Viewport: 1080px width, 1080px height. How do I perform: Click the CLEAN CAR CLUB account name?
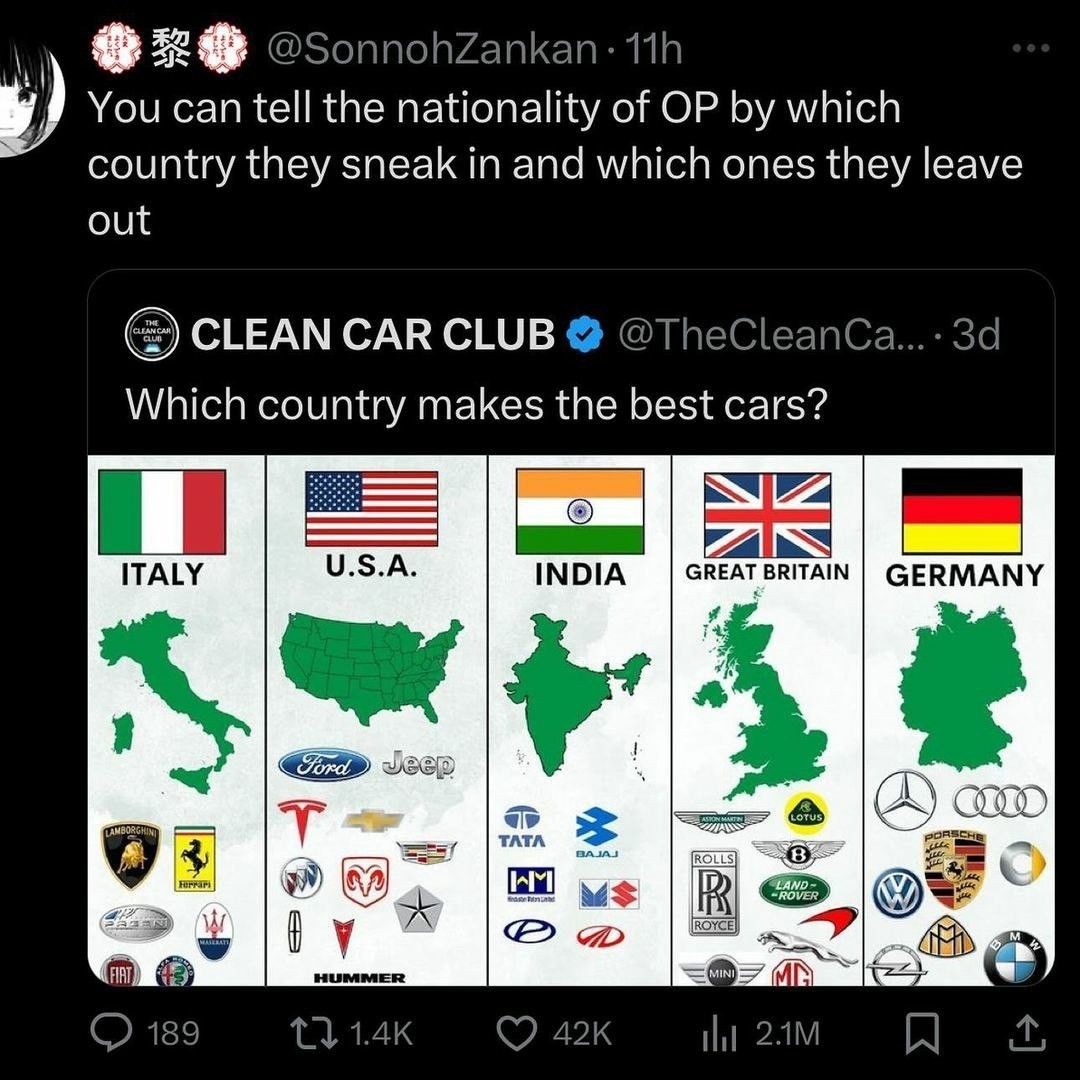pos(372,336)
